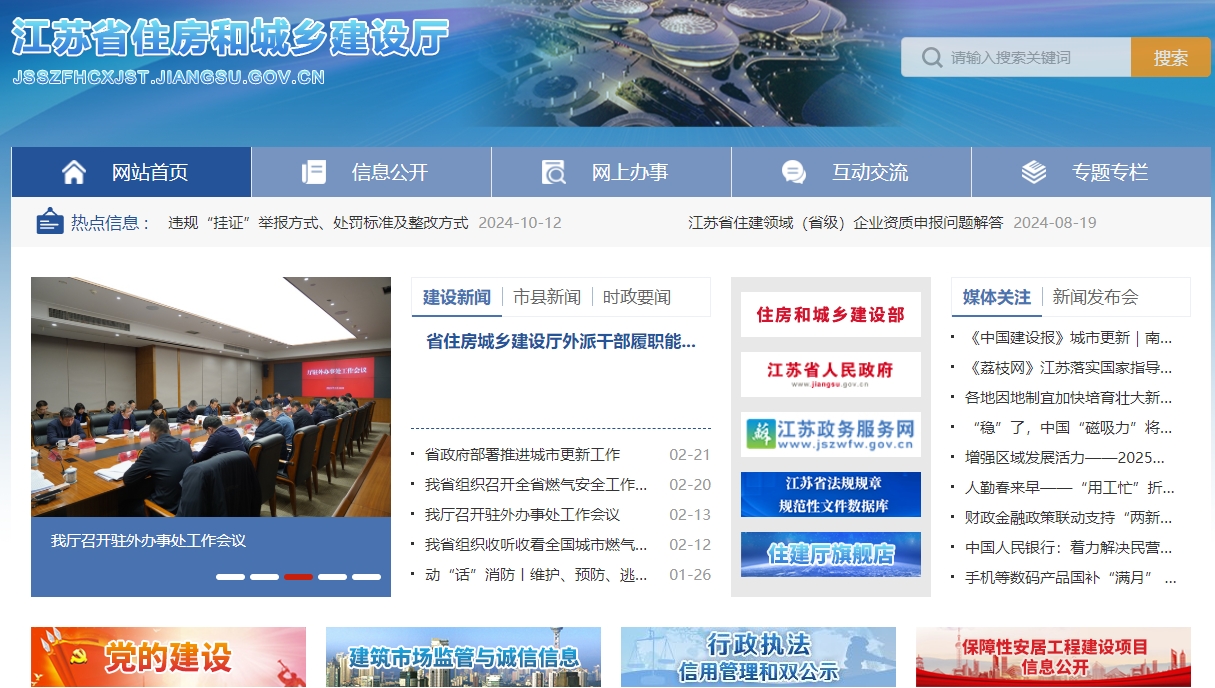Click the search keyword input field
Image resolution: width=1215 pixels, height=688 pixels.
(1030, 57)
